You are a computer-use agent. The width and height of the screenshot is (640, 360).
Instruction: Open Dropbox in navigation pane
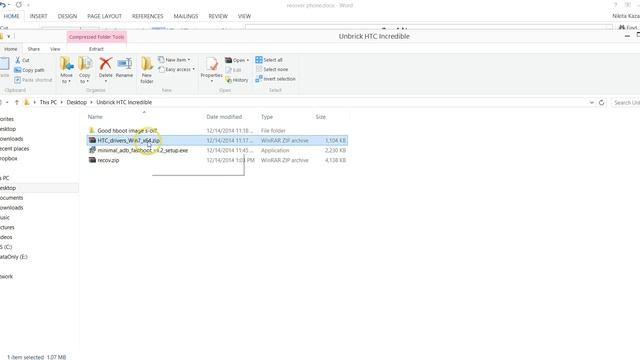tap(9, 159)
